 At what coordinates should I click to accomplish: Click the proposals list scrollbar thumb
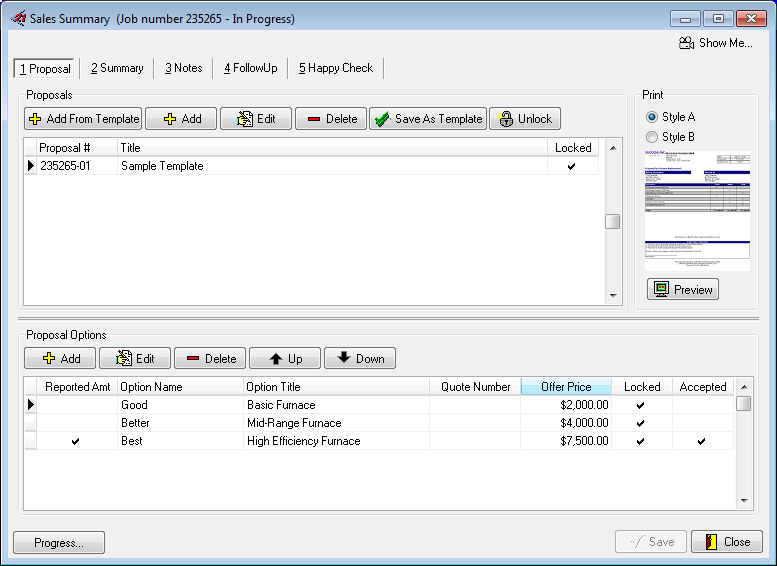pos(613,222)
